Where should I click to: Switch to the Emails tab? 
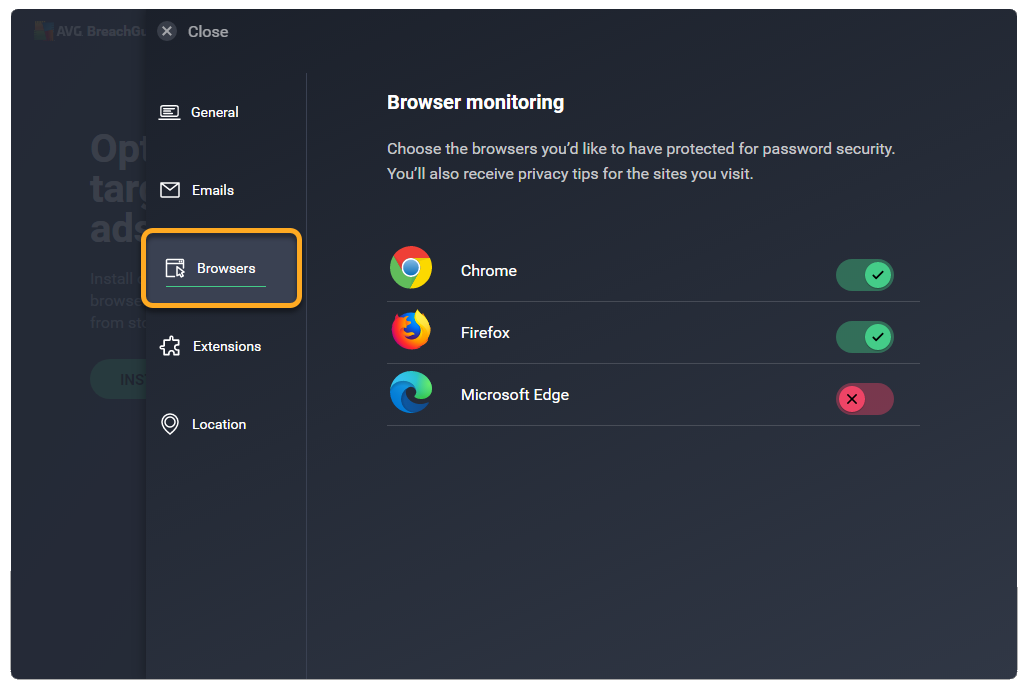pos(213,190)
